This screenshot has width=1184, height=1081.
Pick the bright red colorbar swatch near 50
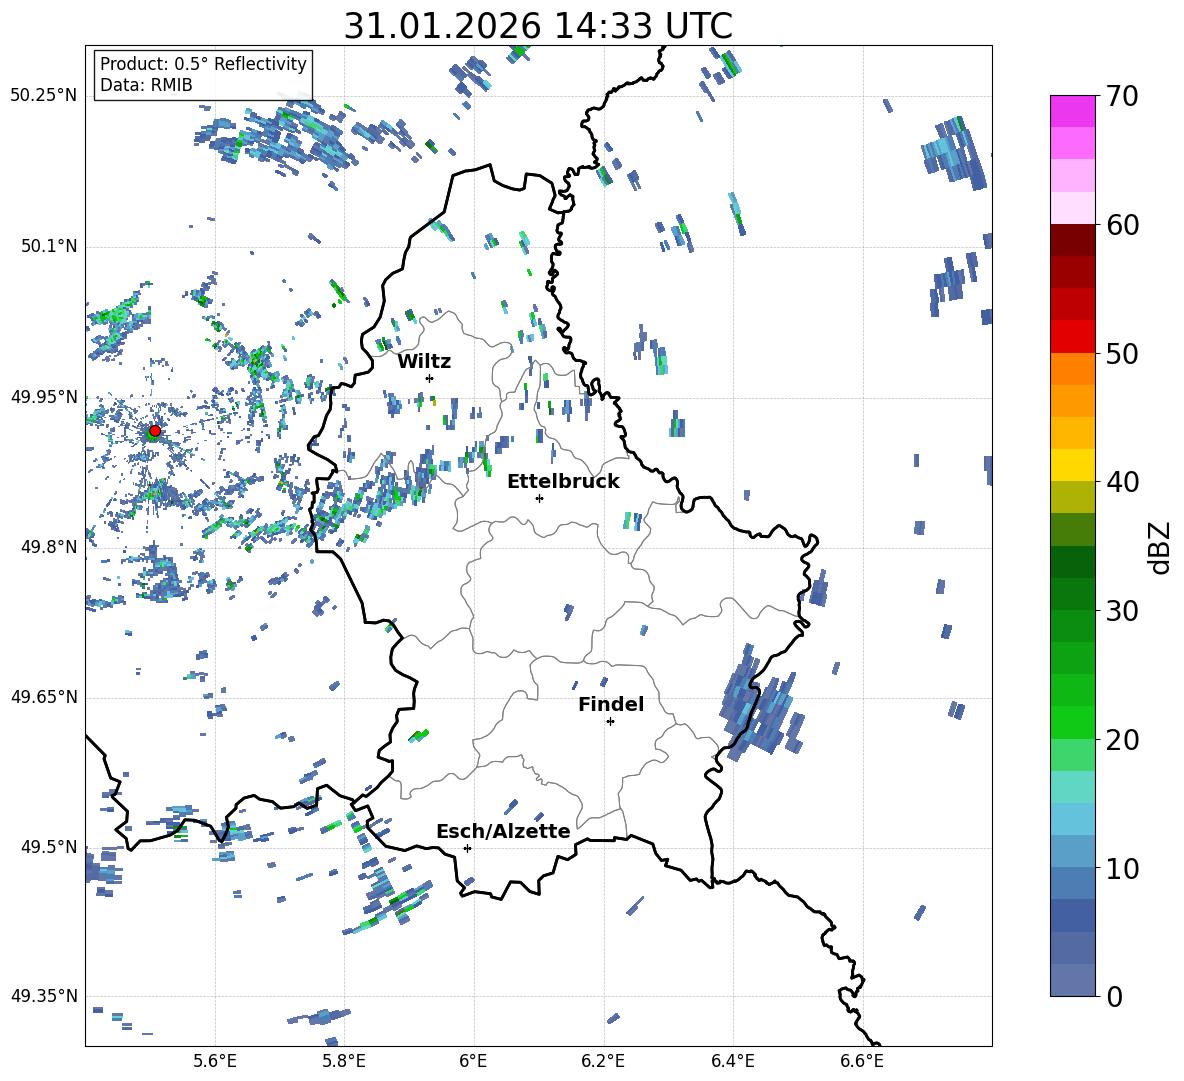pyautogui.click(x=1073, y=336)
